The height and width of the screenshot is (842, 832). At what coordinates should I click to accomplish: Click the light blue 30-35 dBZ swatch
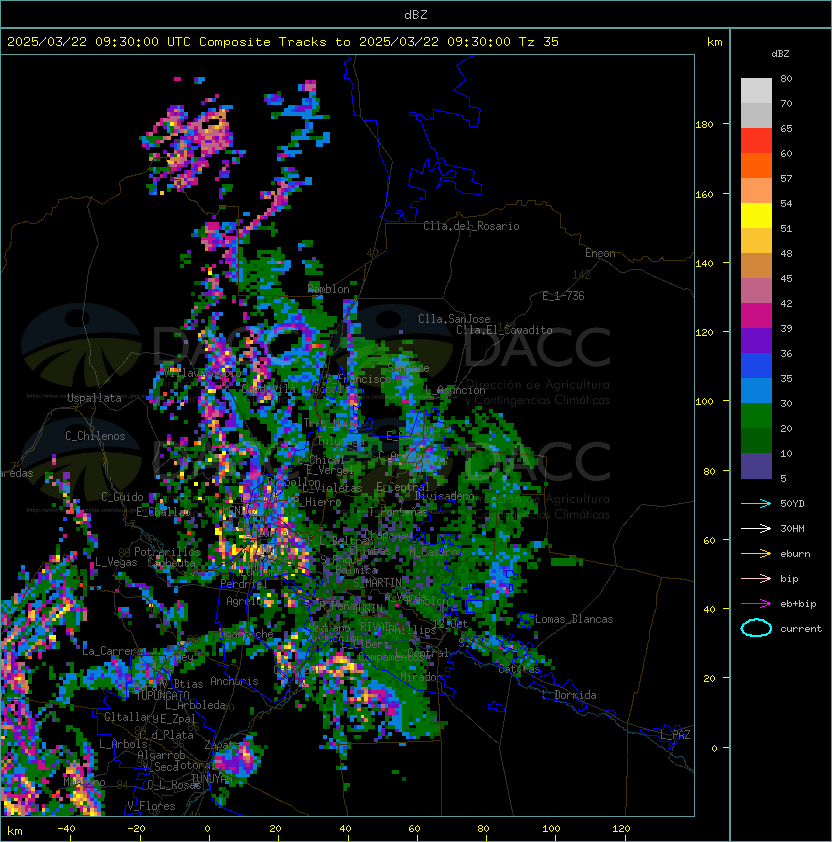[756, 390]
